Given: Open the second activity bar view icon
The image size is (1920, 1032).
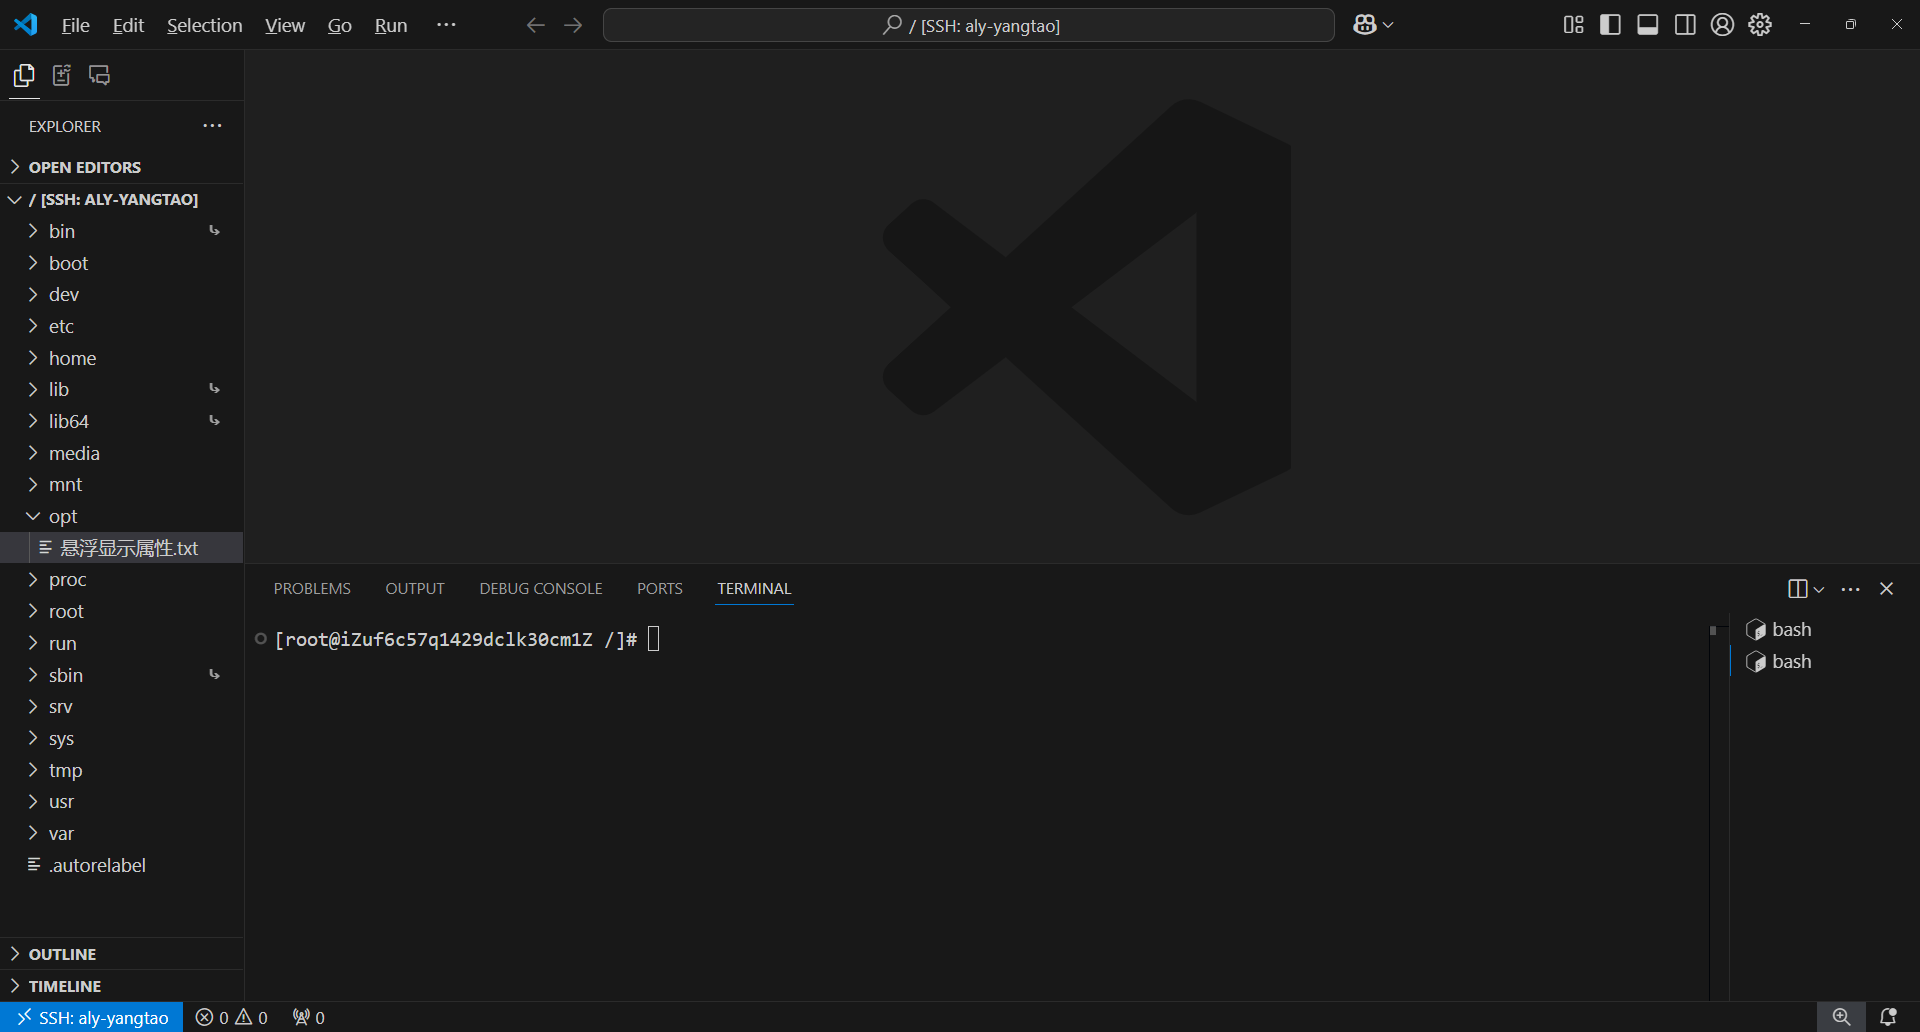Looking at the screenshot, I should coord(62,76).
